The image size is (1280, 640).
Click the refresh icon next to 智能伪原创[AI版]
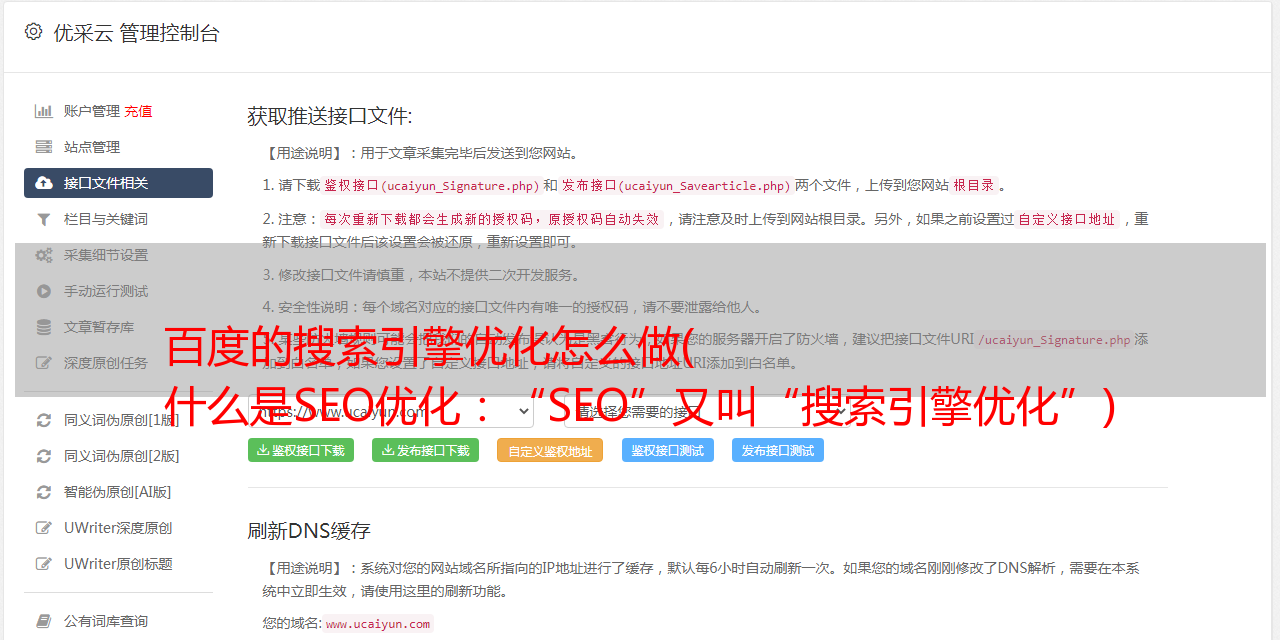pos(44,492)
